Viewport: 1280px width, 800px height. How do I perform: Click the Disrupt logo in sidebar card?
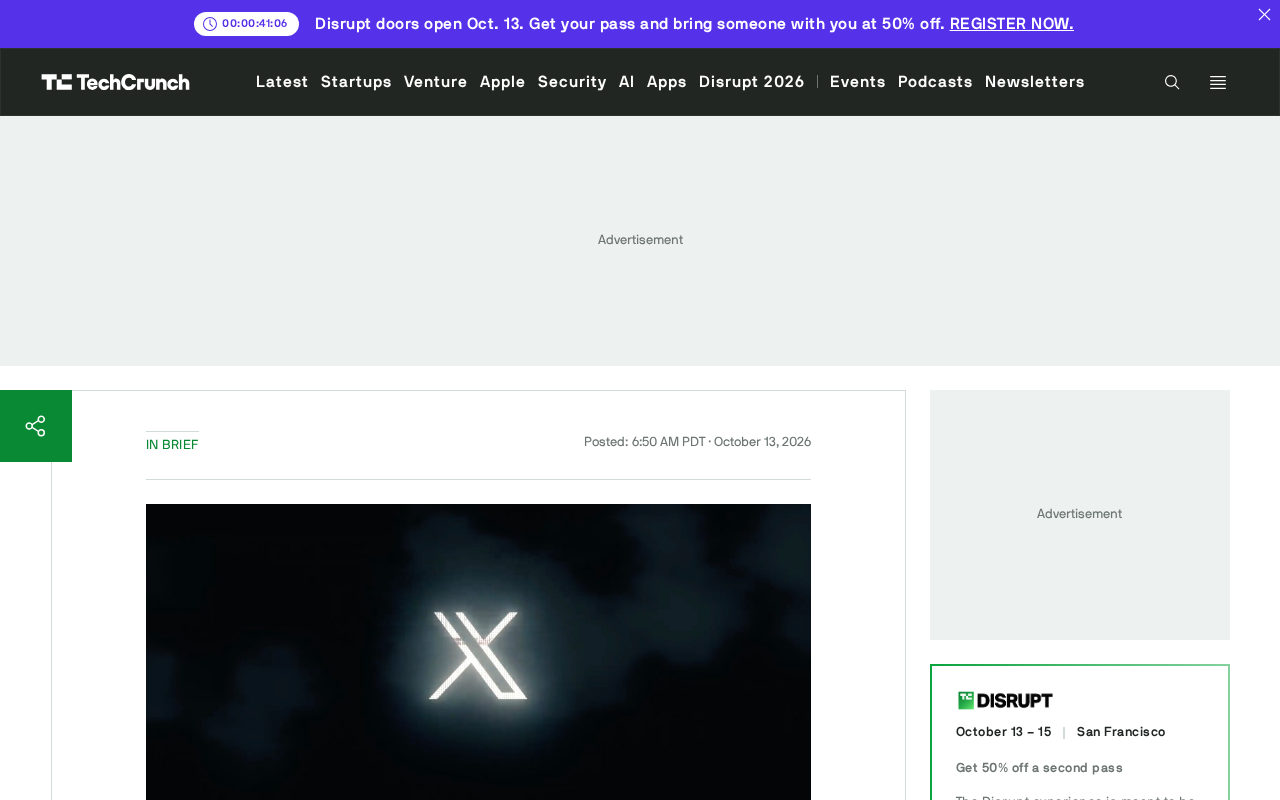pyautogui.click(x=1005, y=700)
